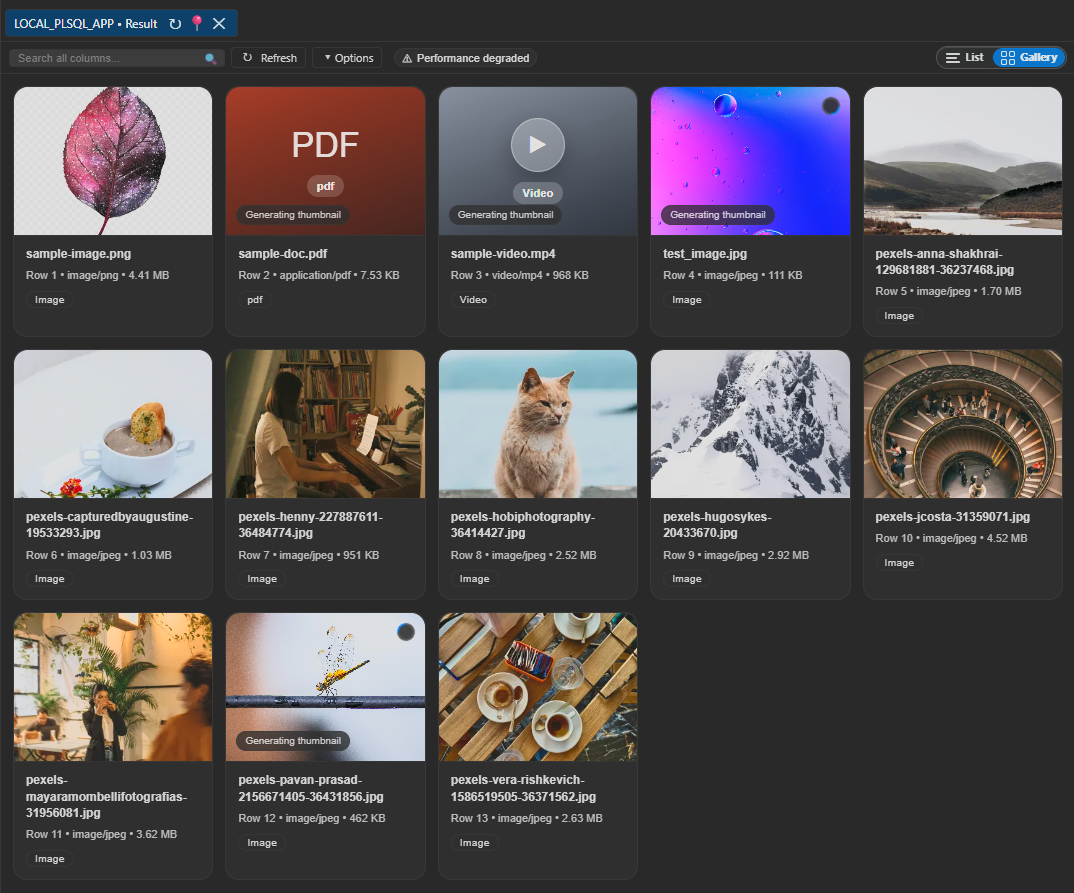
Task: Click the Image tag on Row 10 card
Action: pyautogui.click(x=899, y=563)
